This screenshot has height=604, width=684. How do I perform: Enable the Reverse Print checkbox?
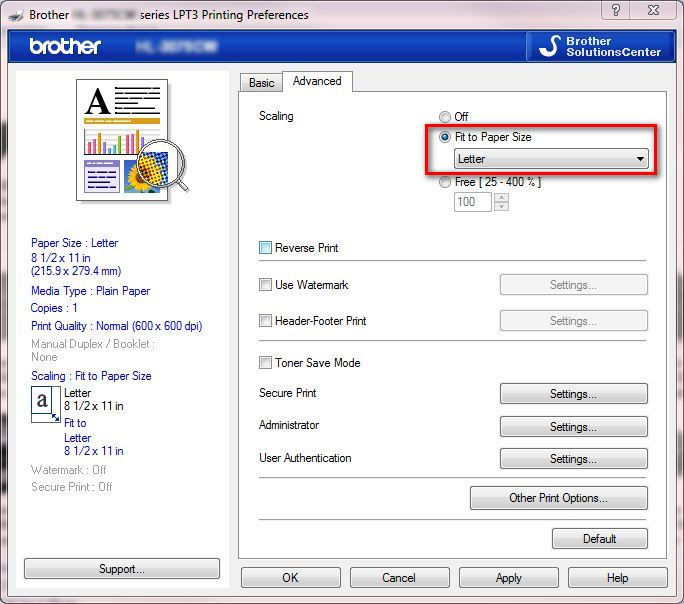pos(266,248)
